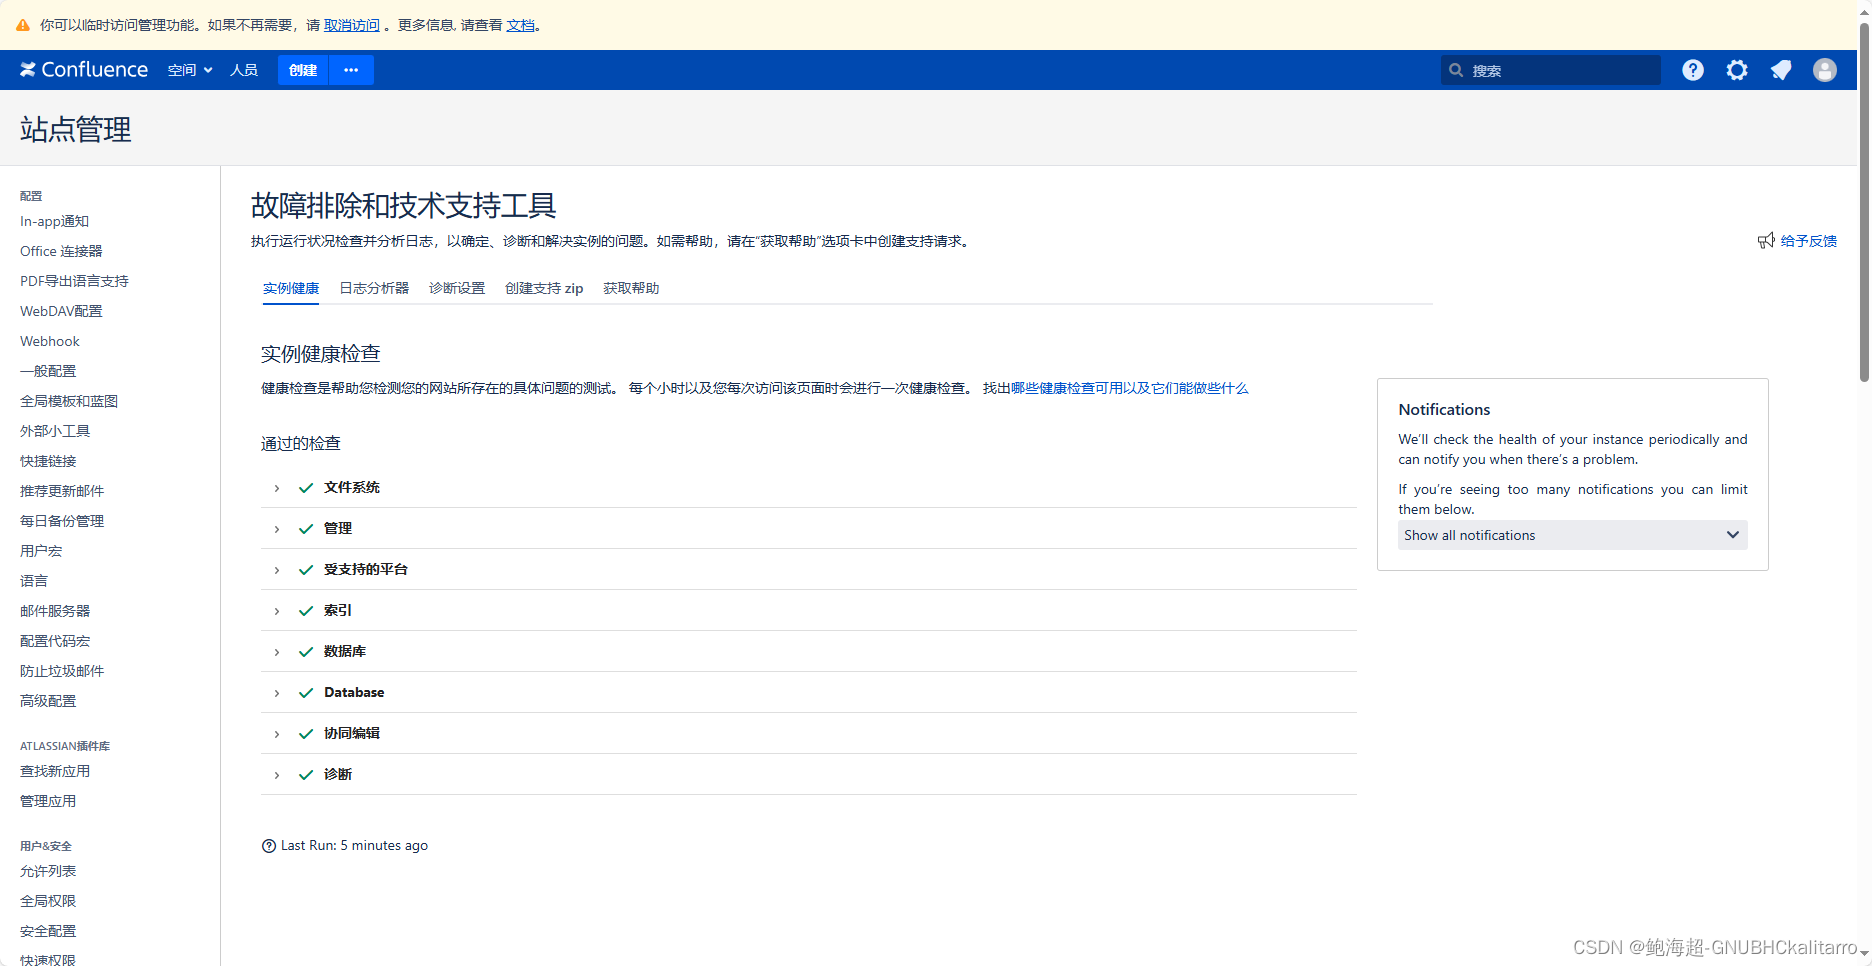This screenshot has width=1872, height=966.
Task: Click the three-dot more create options button
Action: pyautogui.click(x=351, y=70)
